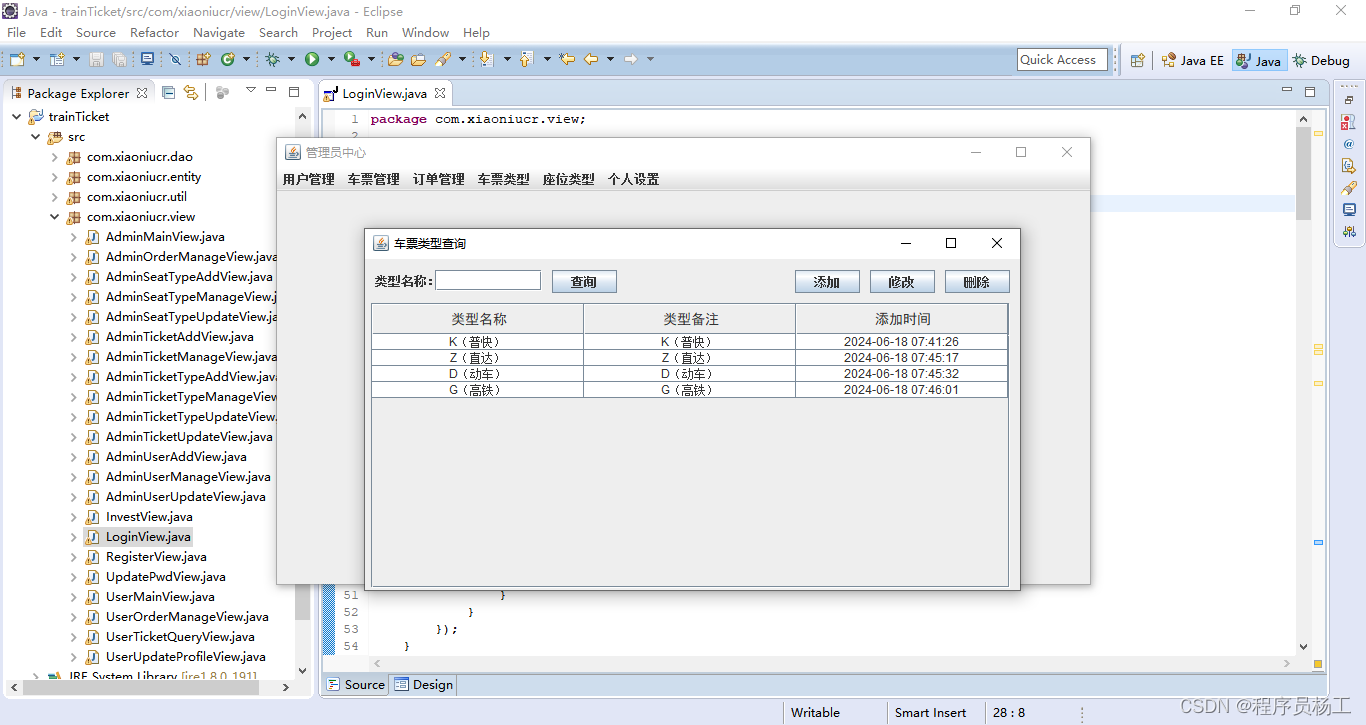Collapse All items in Package Explorer
Screen dimensions: 1366x725
point(168,92)
